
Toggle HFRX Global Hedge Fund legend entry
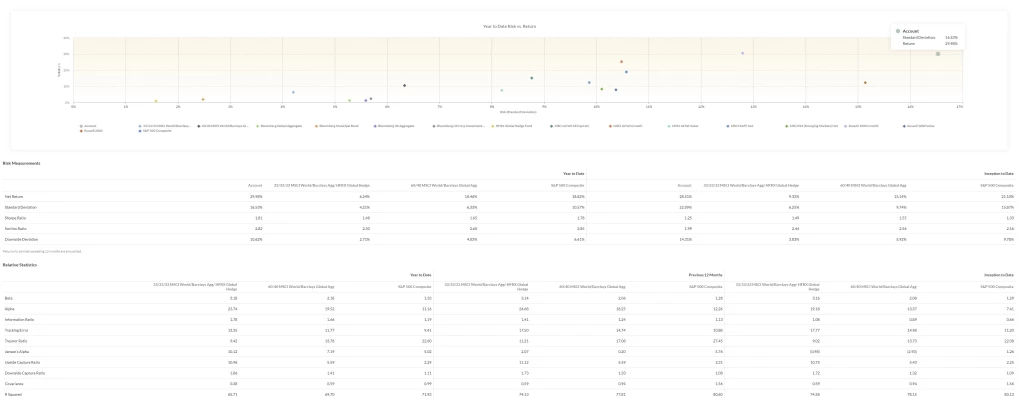tap(511, 126)
